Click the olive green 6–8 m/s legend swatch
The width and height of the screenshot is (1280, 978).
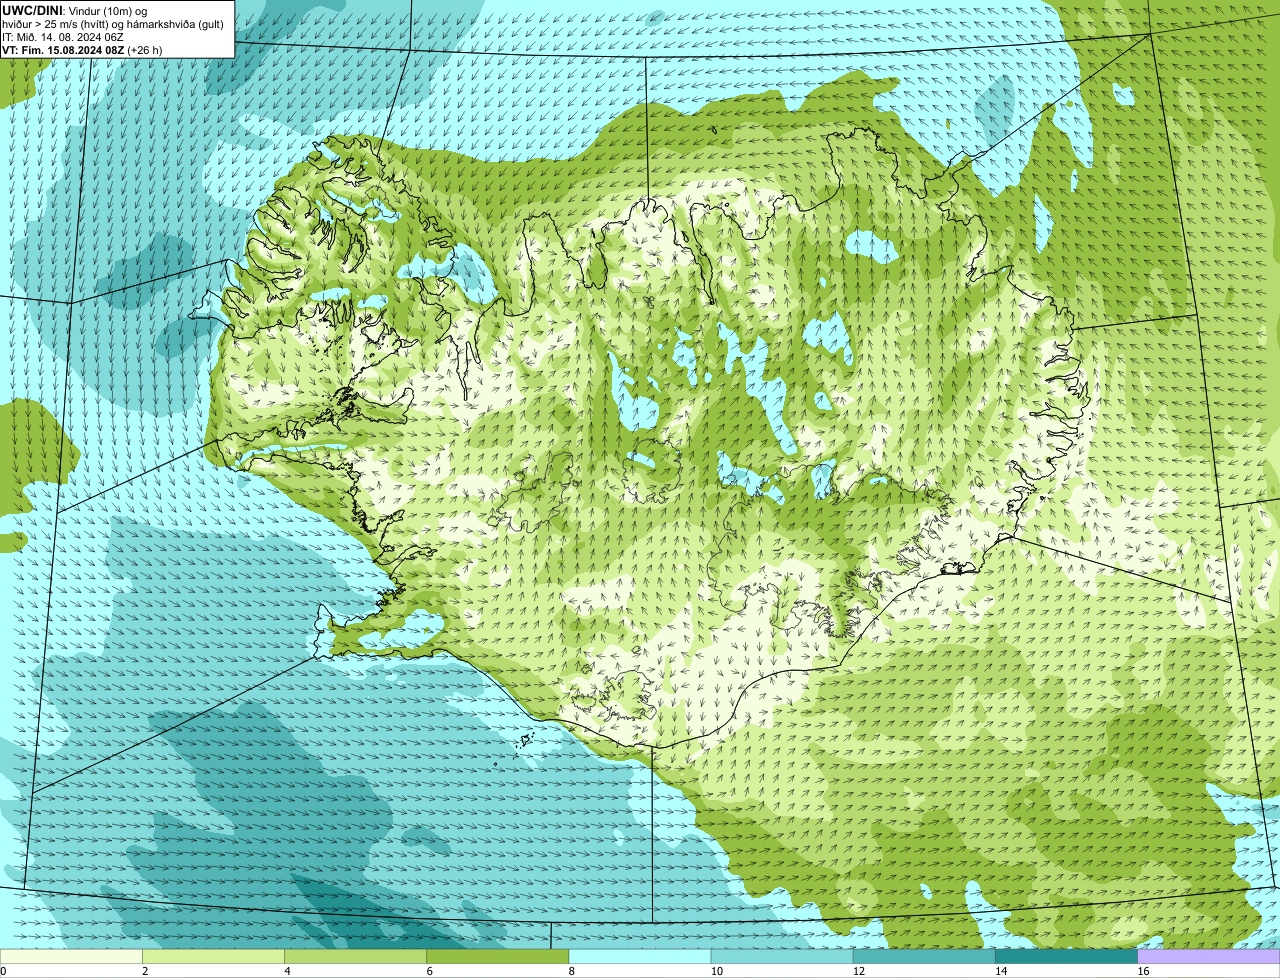[x=497, y=957]
